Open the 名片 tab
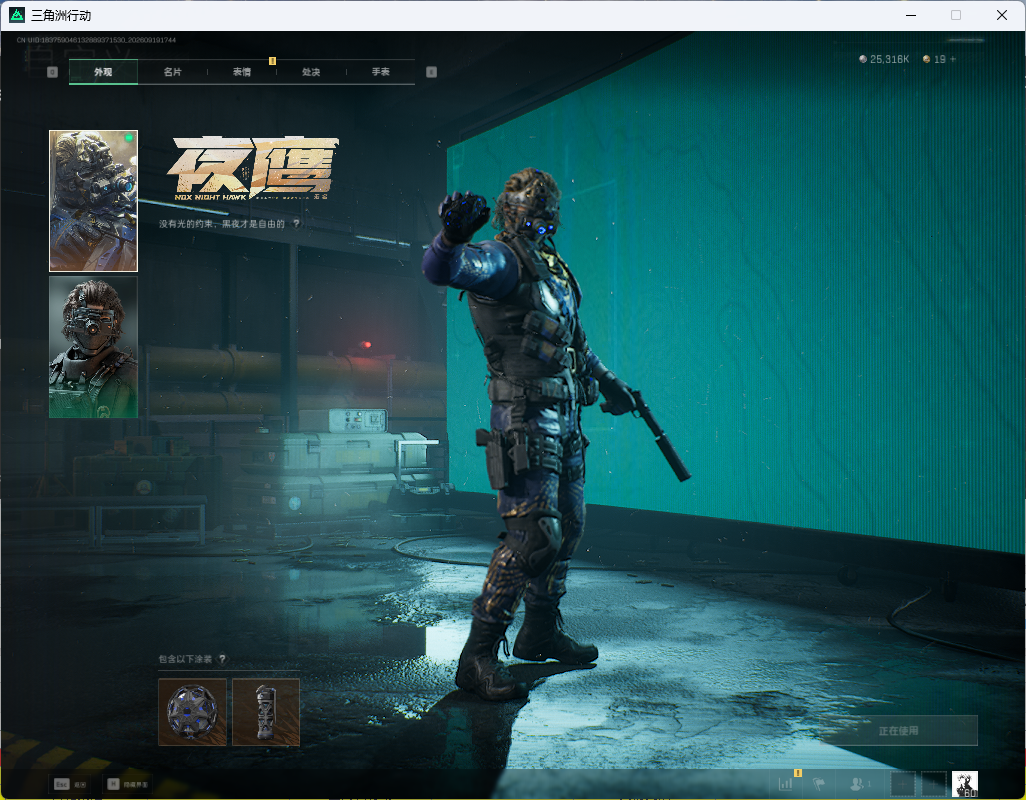Screen dimensions: 1026x800 point(173,72)
